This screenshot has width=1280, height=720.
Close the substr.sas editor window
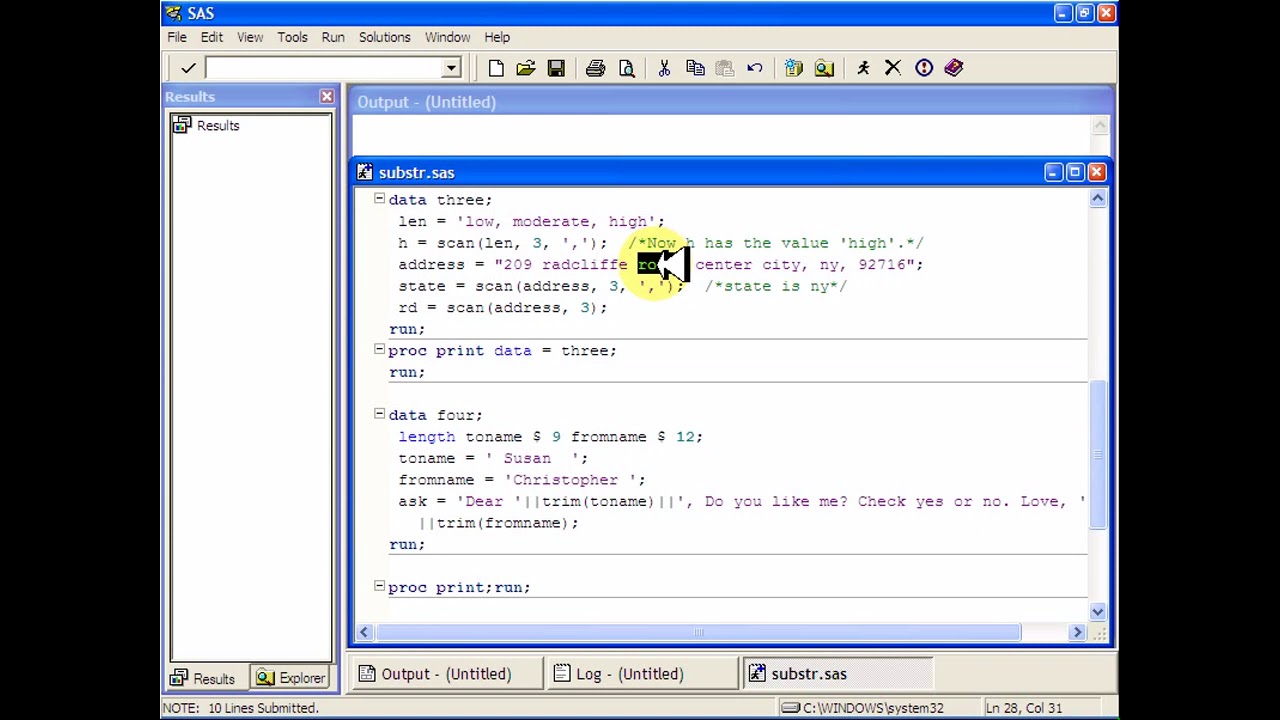[1096, 172]
